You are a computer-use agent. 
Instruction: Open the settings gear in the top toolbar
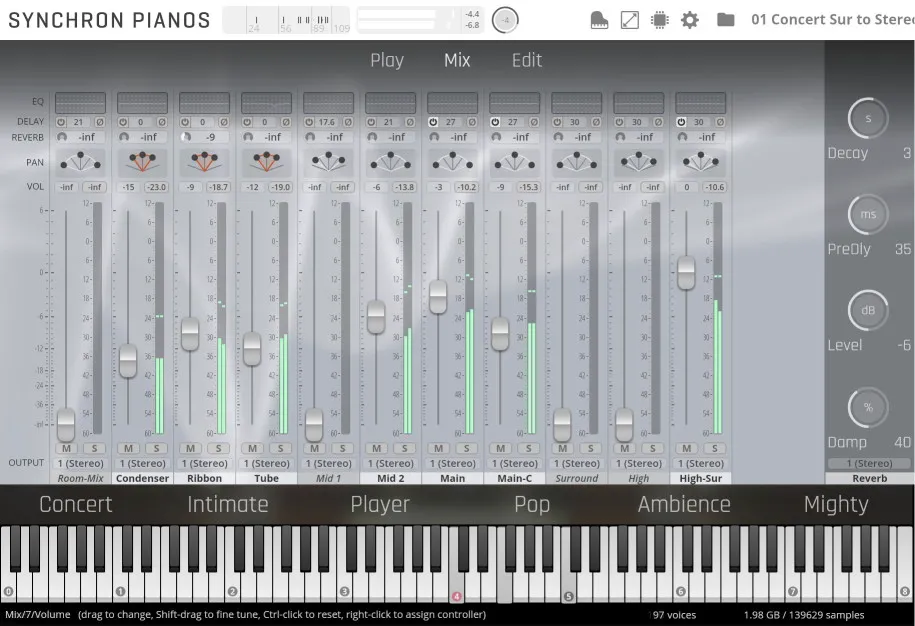click(x=690, y=18)
